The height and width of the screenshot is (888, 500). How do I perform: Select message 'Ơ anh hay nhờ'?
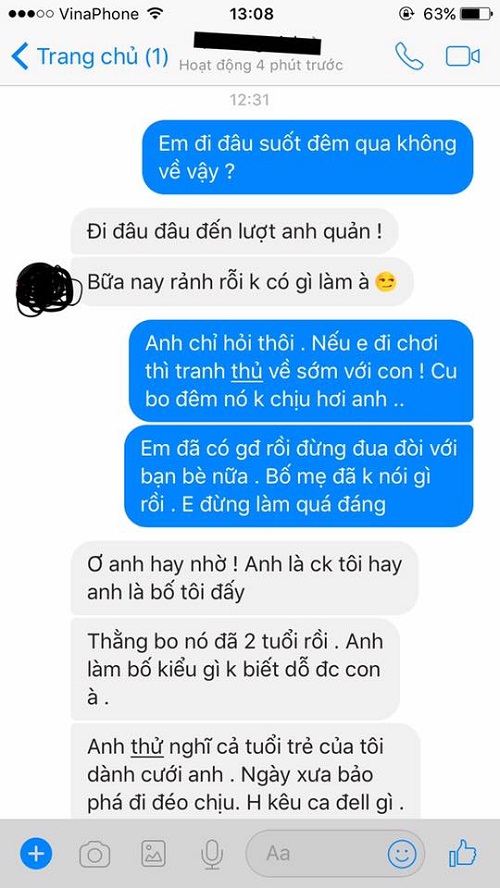244,578
